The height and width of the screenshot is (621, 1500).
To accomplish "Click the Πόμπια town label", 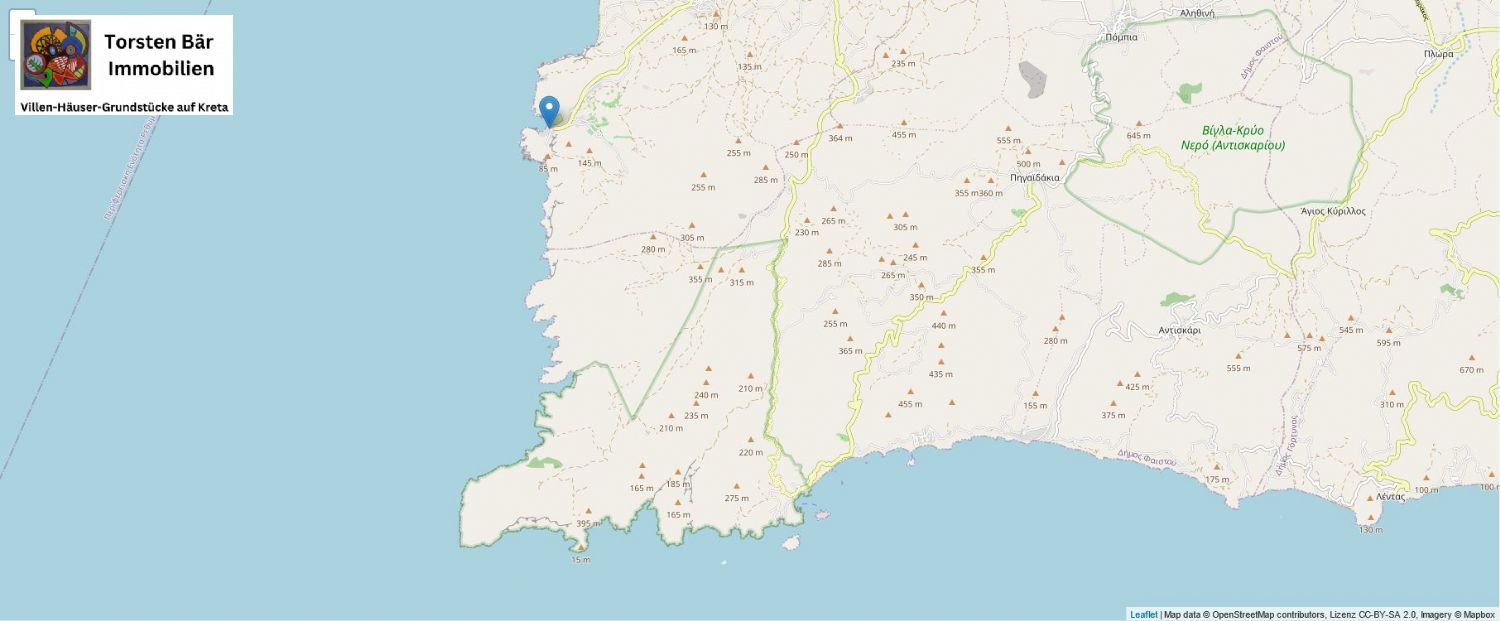I will (x=1122, y=37).
